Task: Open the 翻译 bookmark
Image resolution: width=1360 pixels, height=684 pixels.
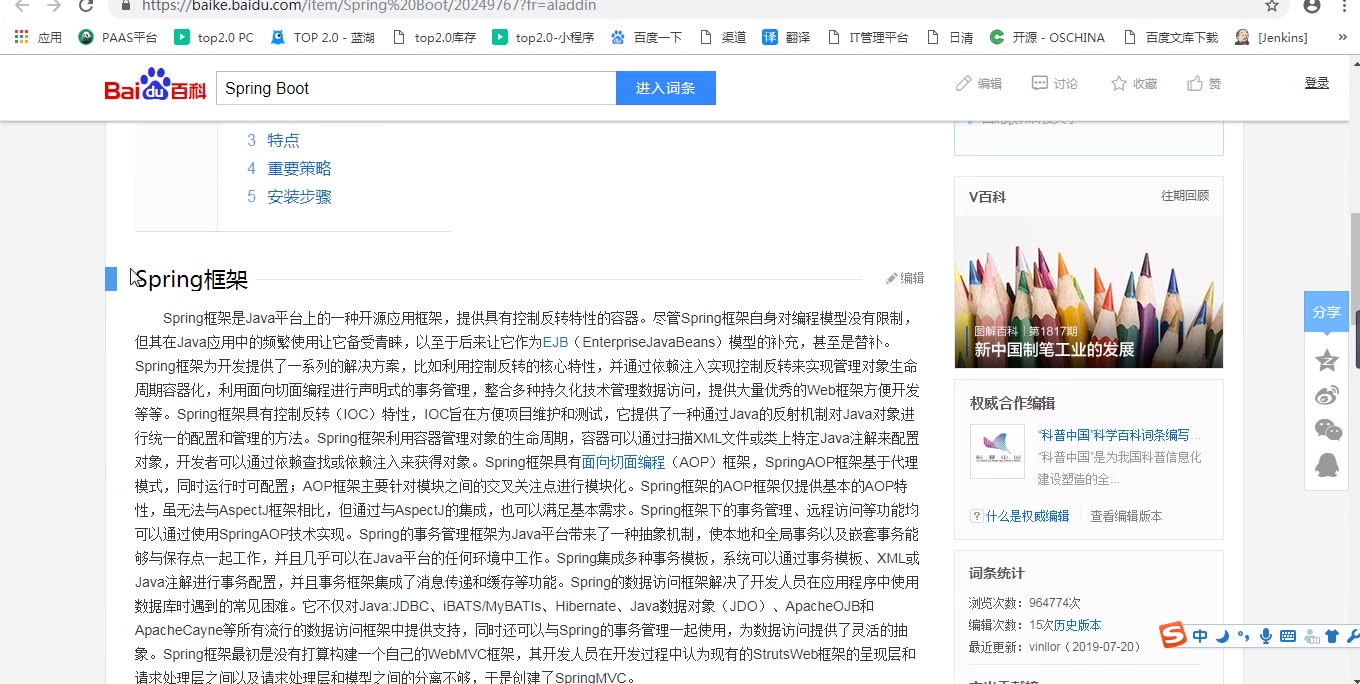Action: pyautogui.click(x=786, y=37)
